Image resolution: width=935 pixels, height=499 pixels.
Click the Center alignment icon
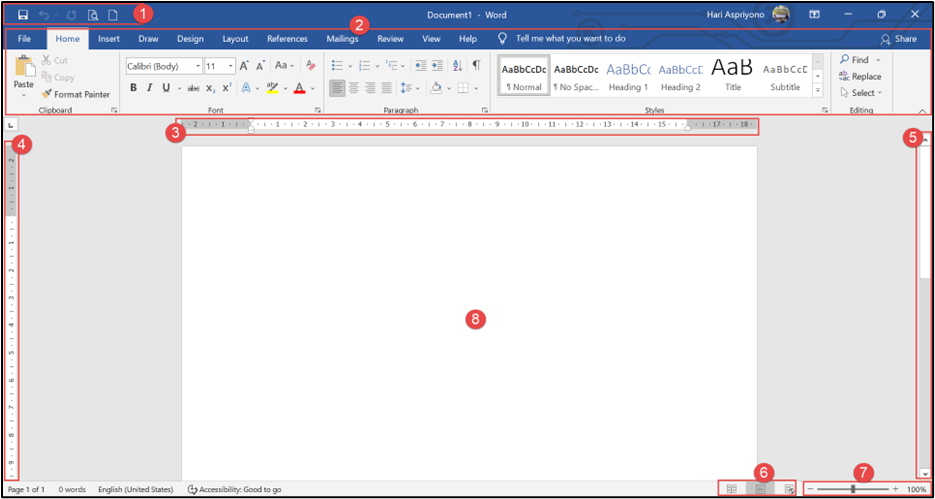point(353,88)
